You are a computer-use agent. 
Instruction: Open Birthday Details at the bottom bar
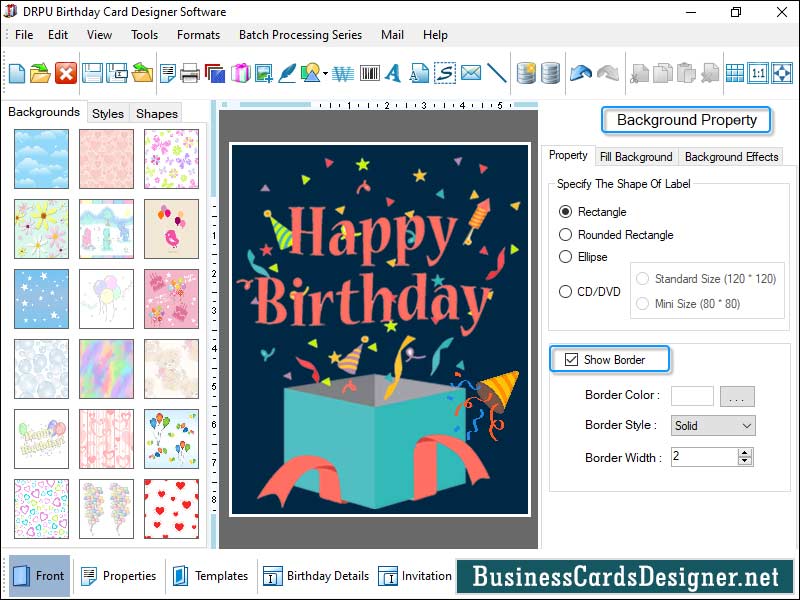coord(327,576)
